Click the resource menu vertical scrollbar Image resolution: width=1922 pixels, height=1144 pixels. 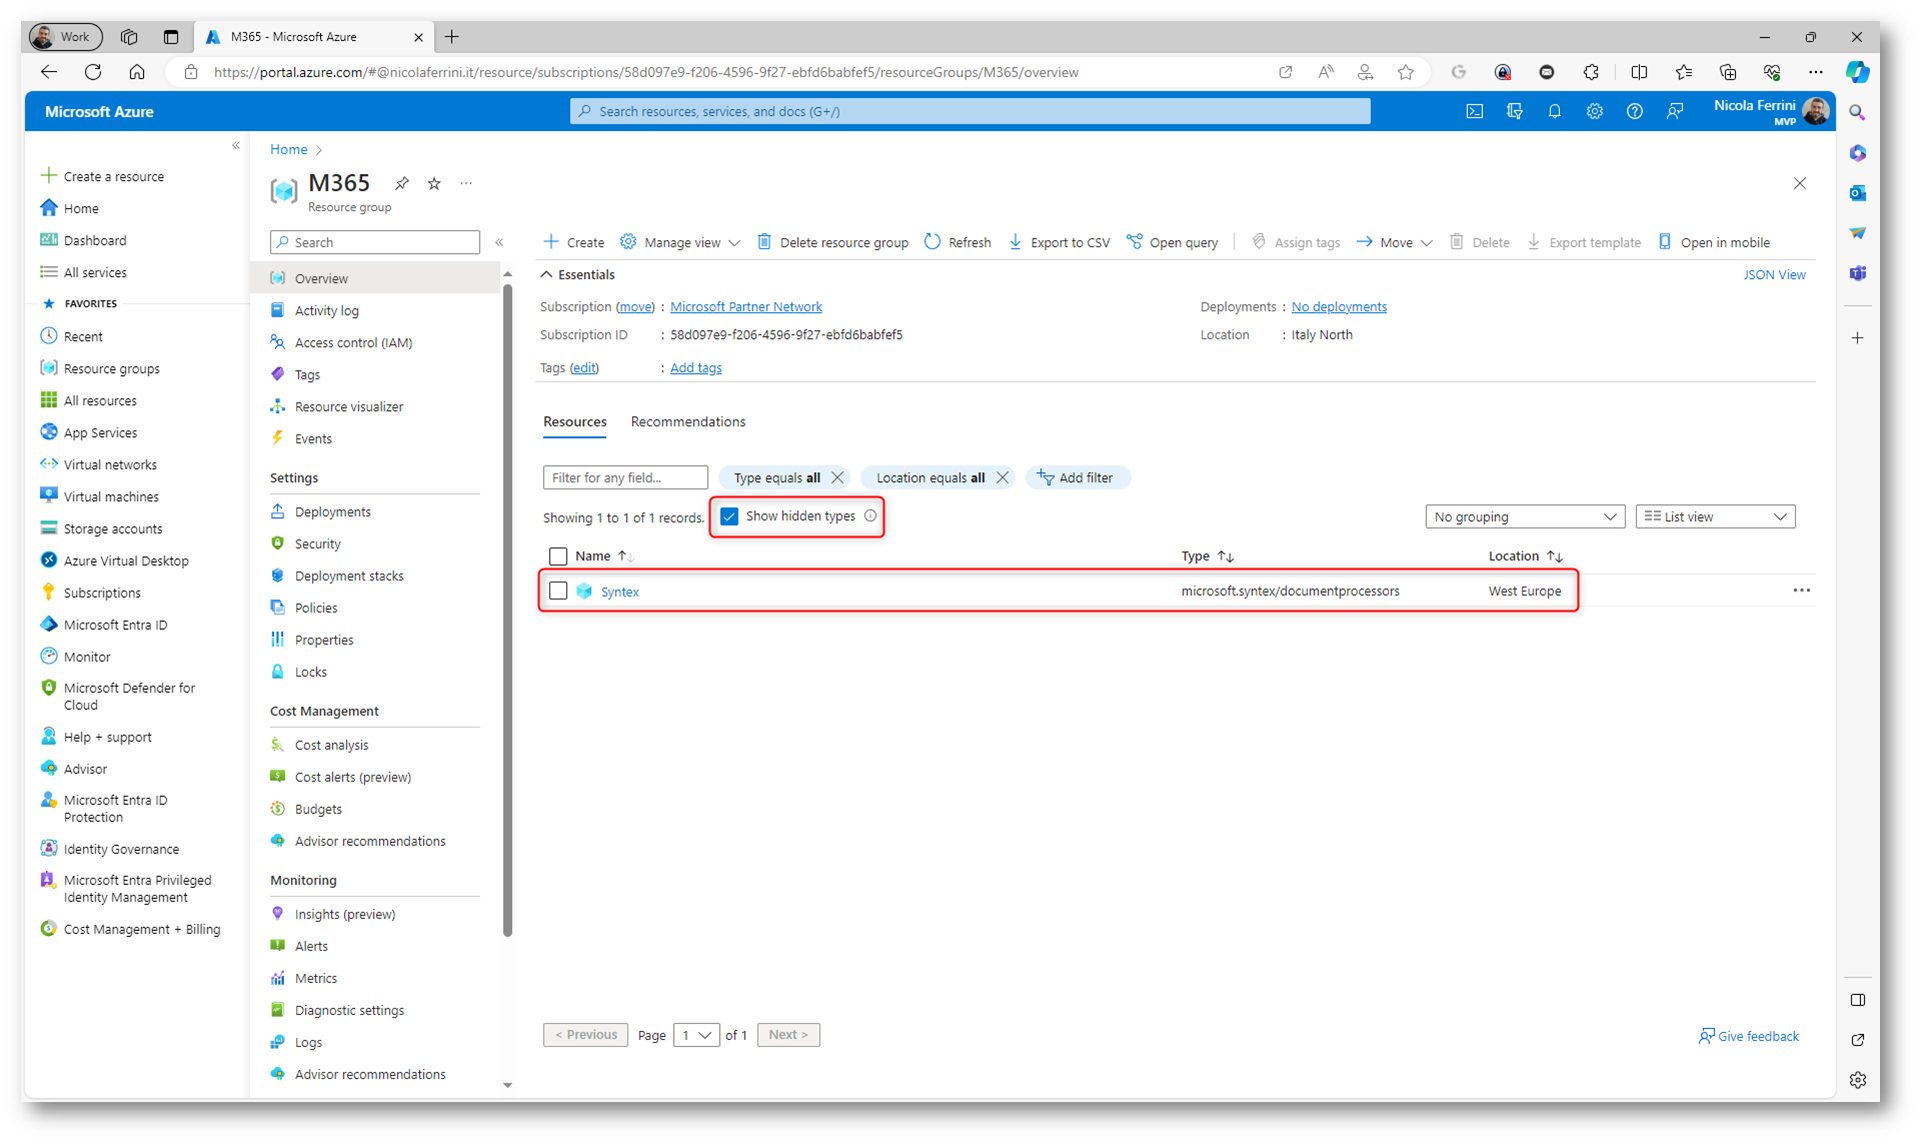pos(508,610)
